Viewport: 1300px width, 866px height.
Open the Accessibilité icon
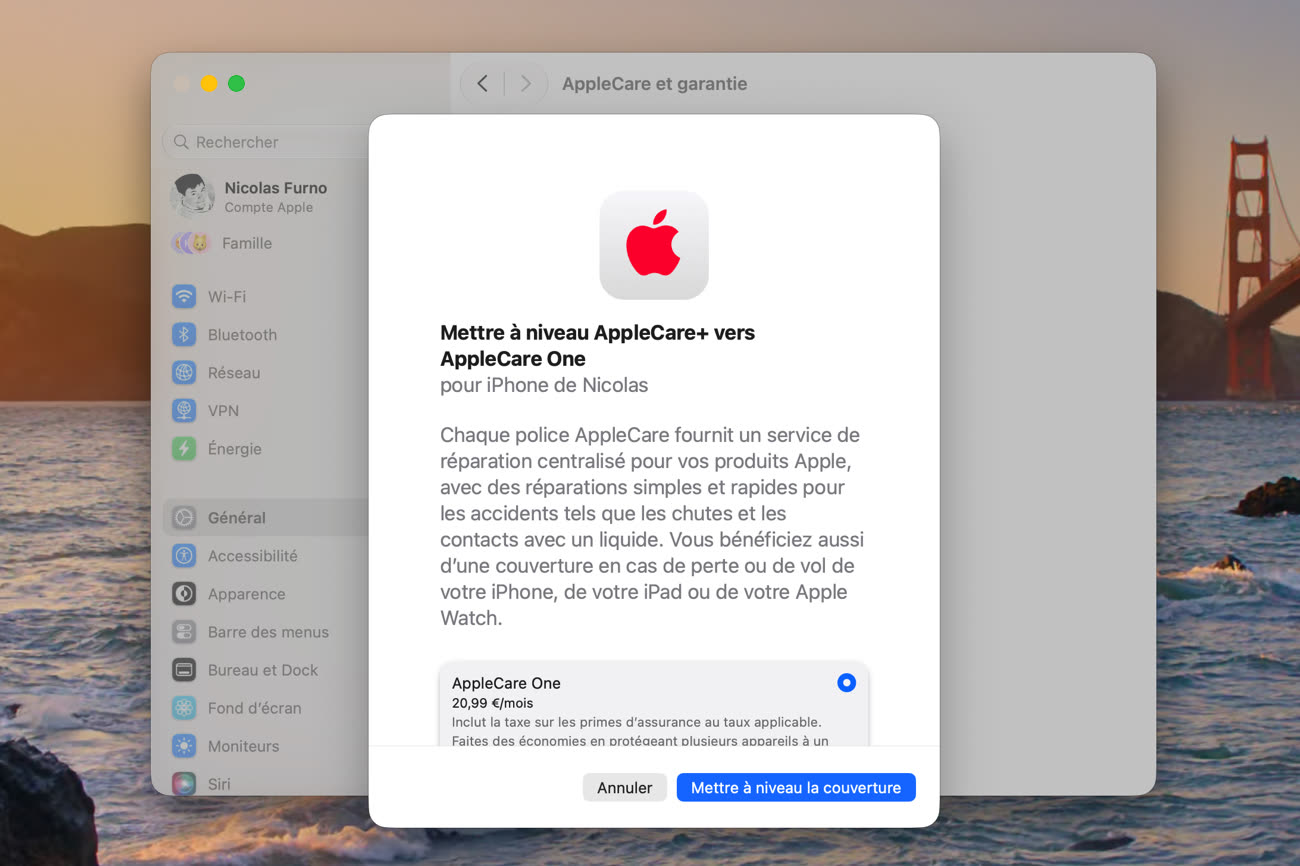coord(184,556)
